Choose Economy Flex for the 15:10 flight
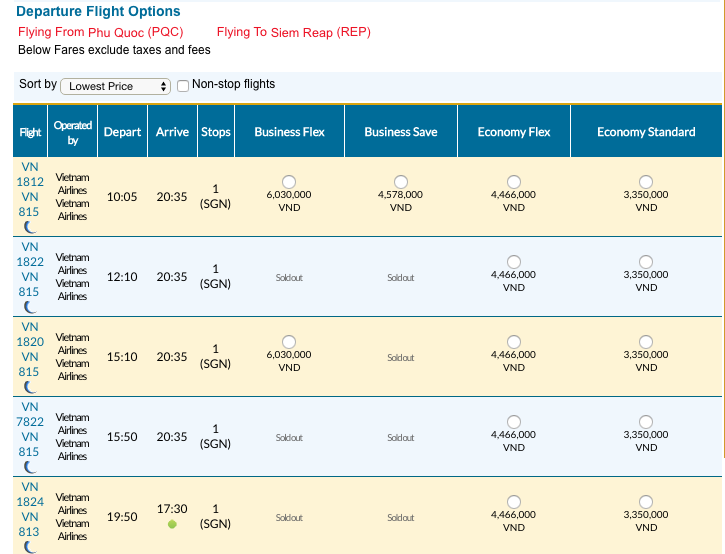This screenshot has height=554, width=725. pyautogui.click(x=514, y=342)
